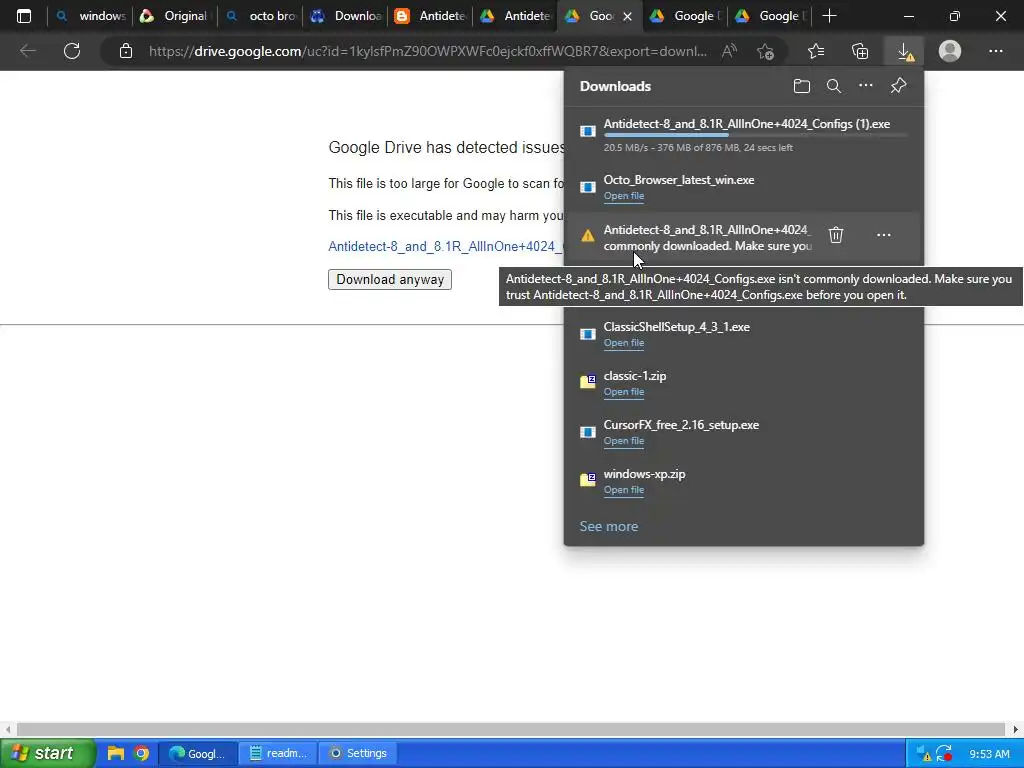
Task: Select the downloading Antidetect (1).exe entry
Action: 744,135
